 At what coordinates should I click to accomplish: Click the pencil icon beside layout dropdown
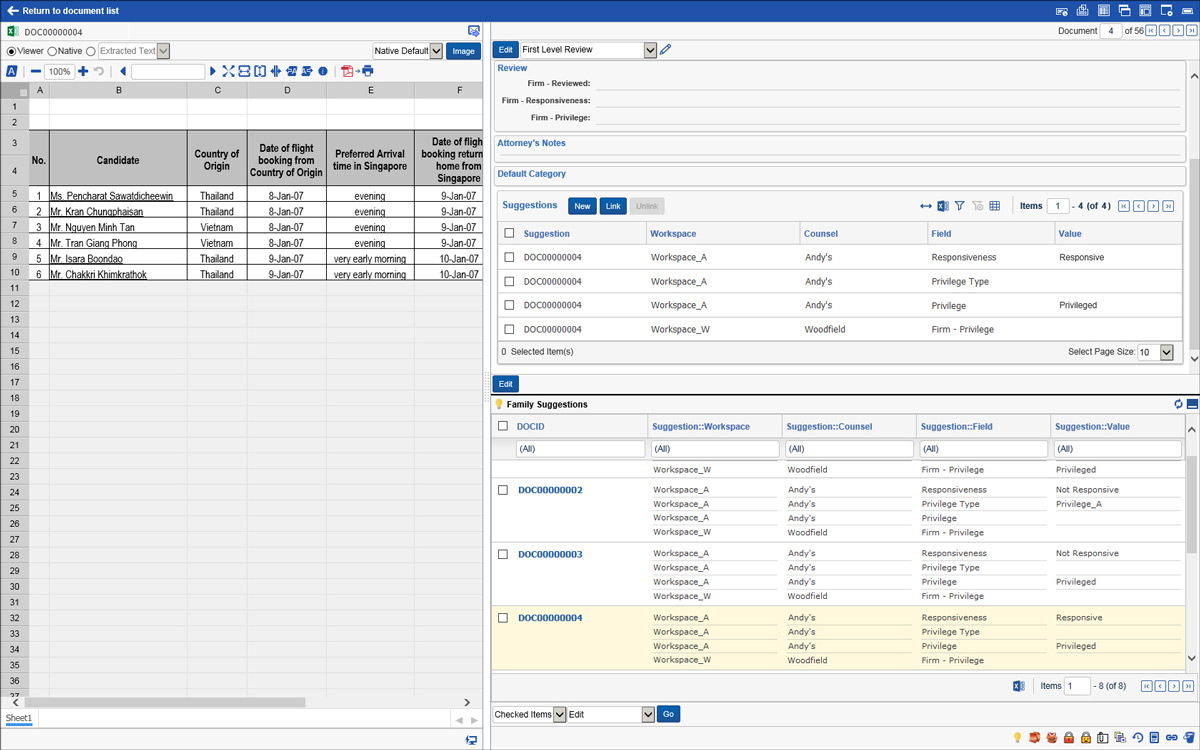[x=666, y=50]
